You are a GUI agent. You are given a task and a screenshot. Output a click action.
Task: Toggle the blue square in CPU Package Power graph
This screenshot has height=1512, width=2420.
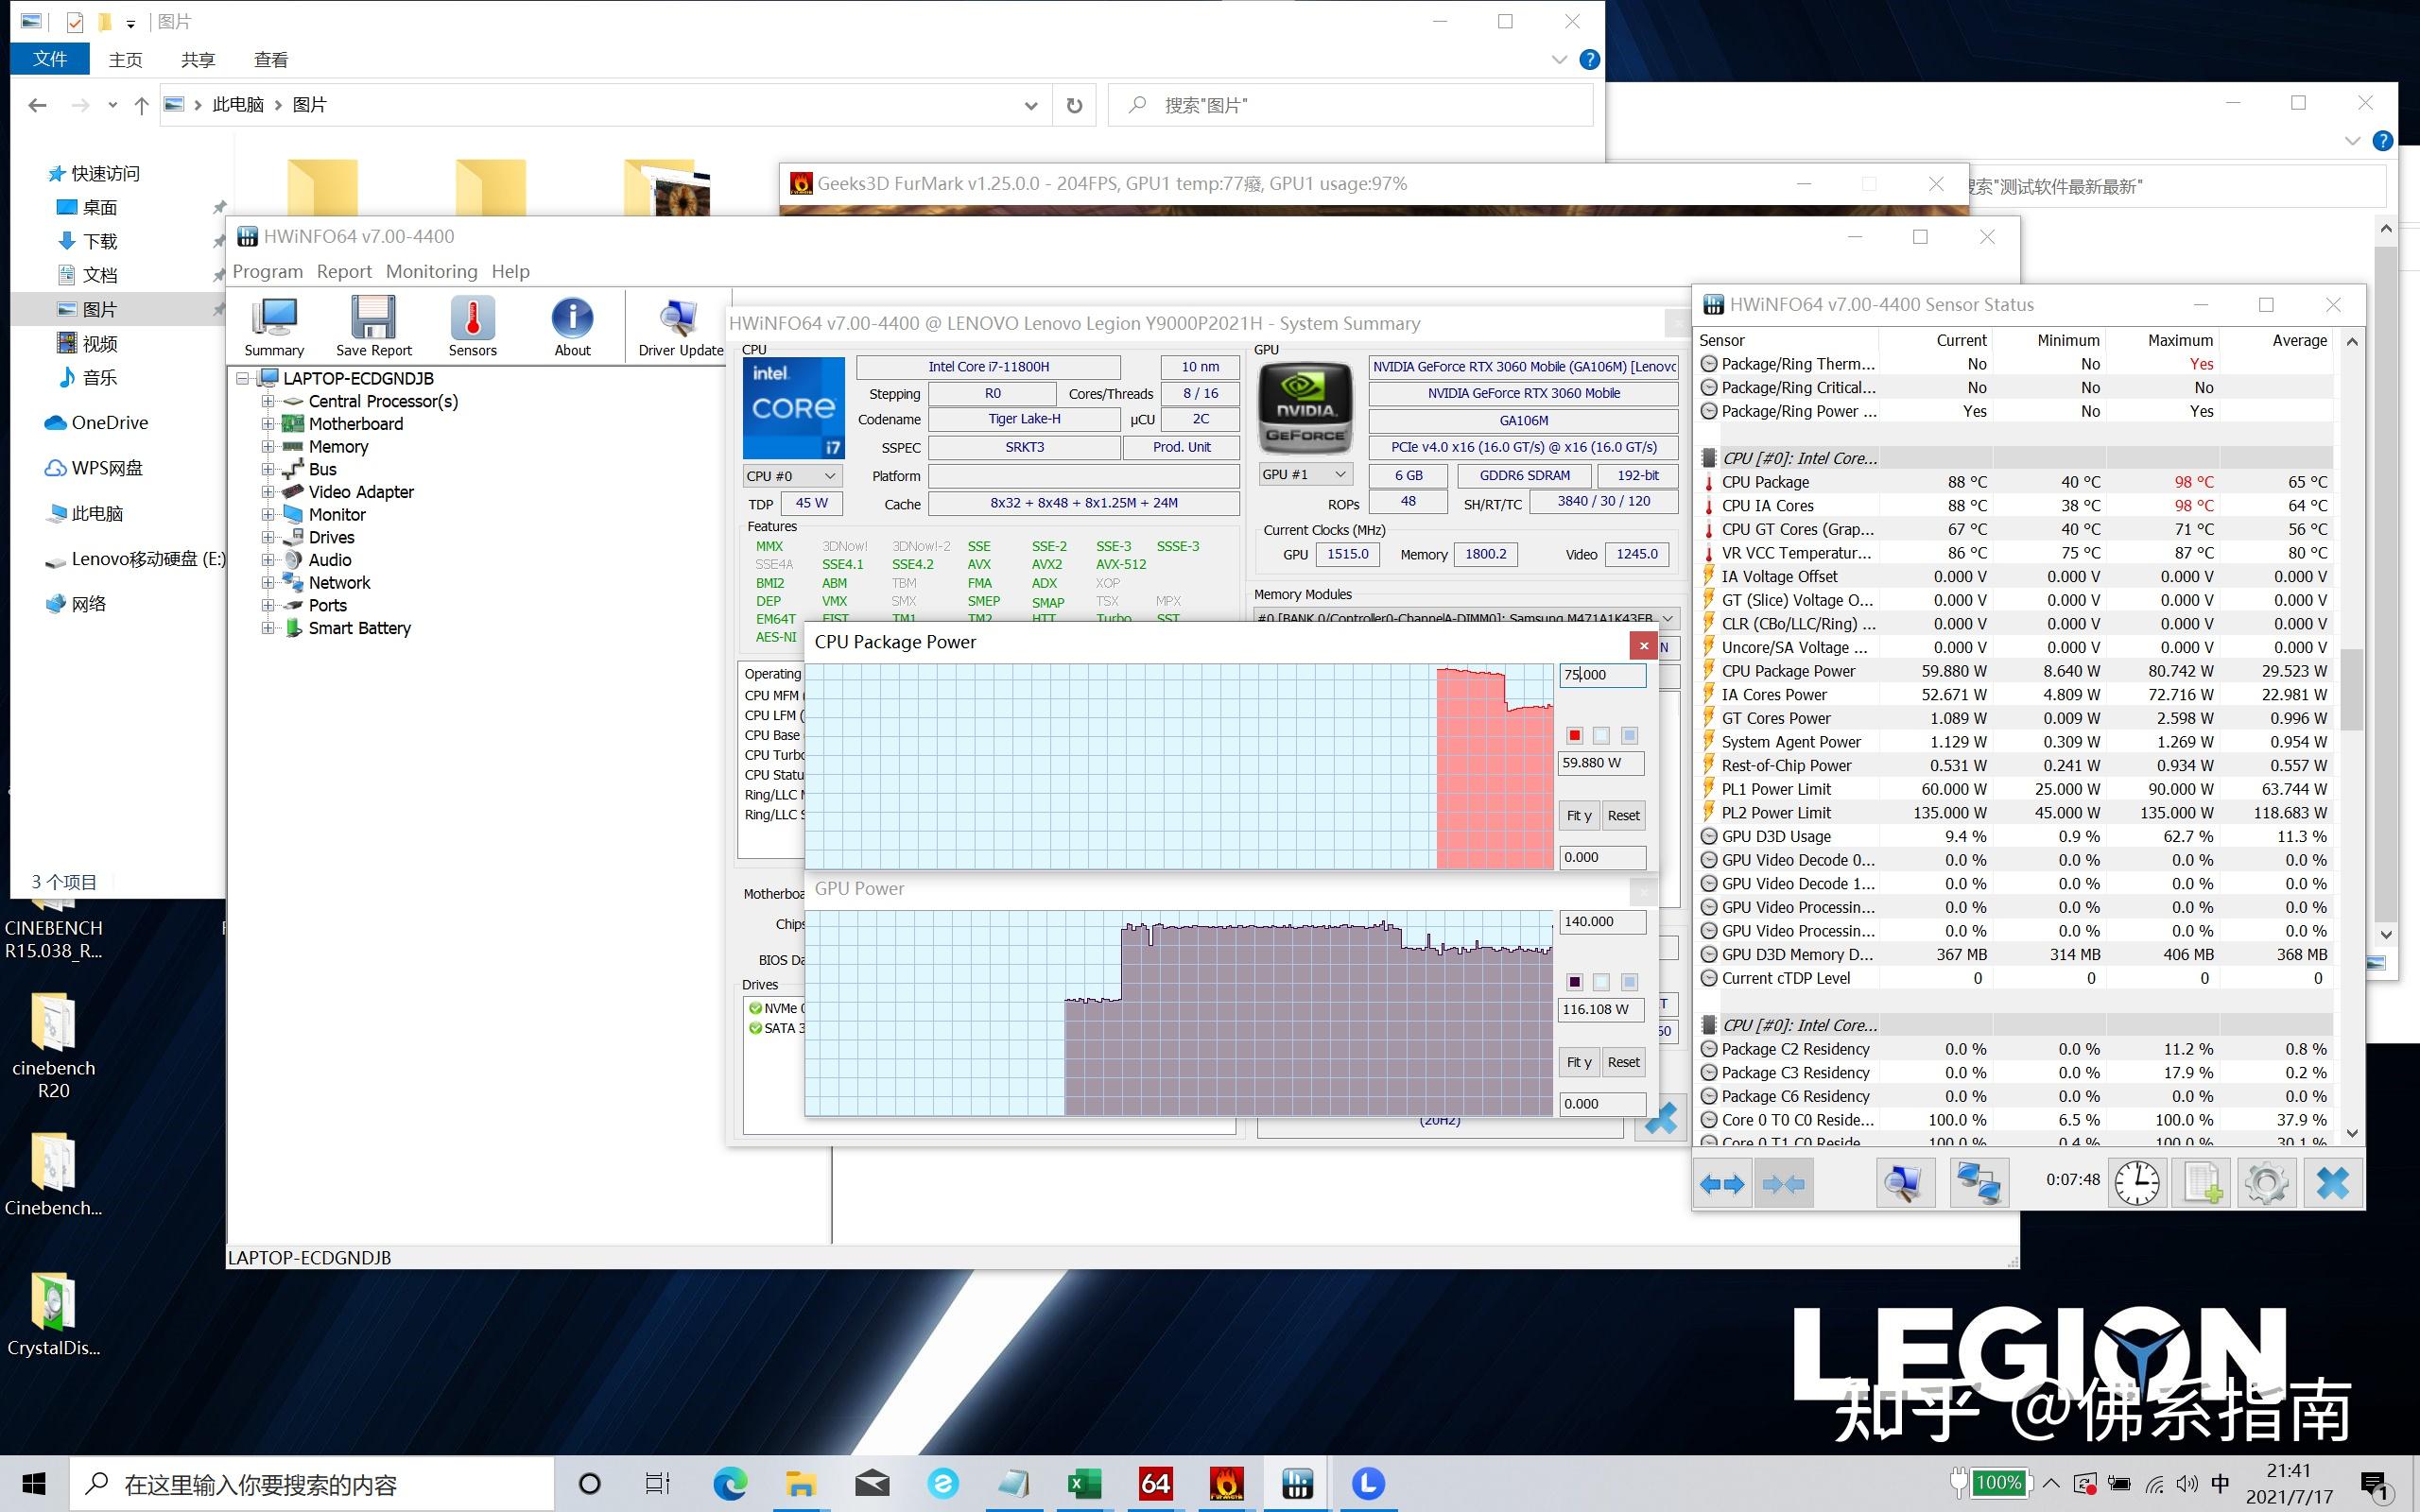pyautogui.click(x=1629, y=736)
